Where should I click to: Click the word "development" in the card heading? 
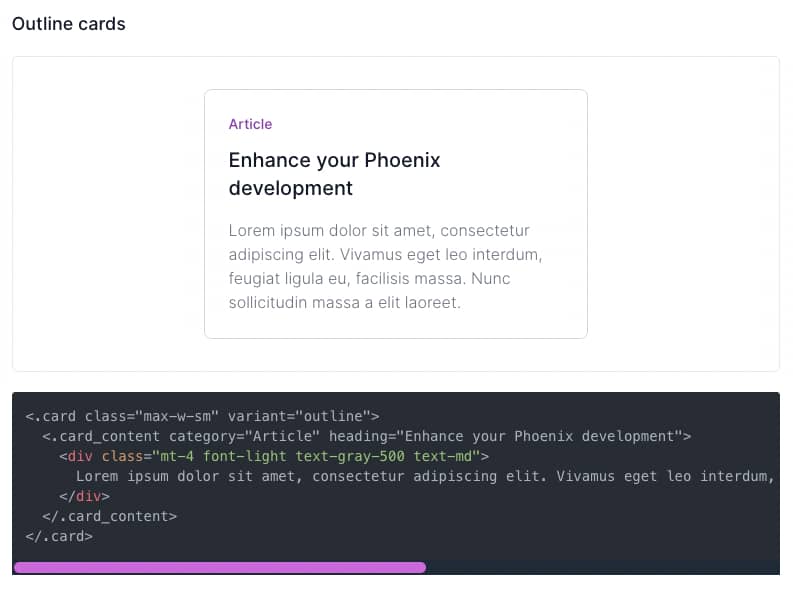point(291,188)
